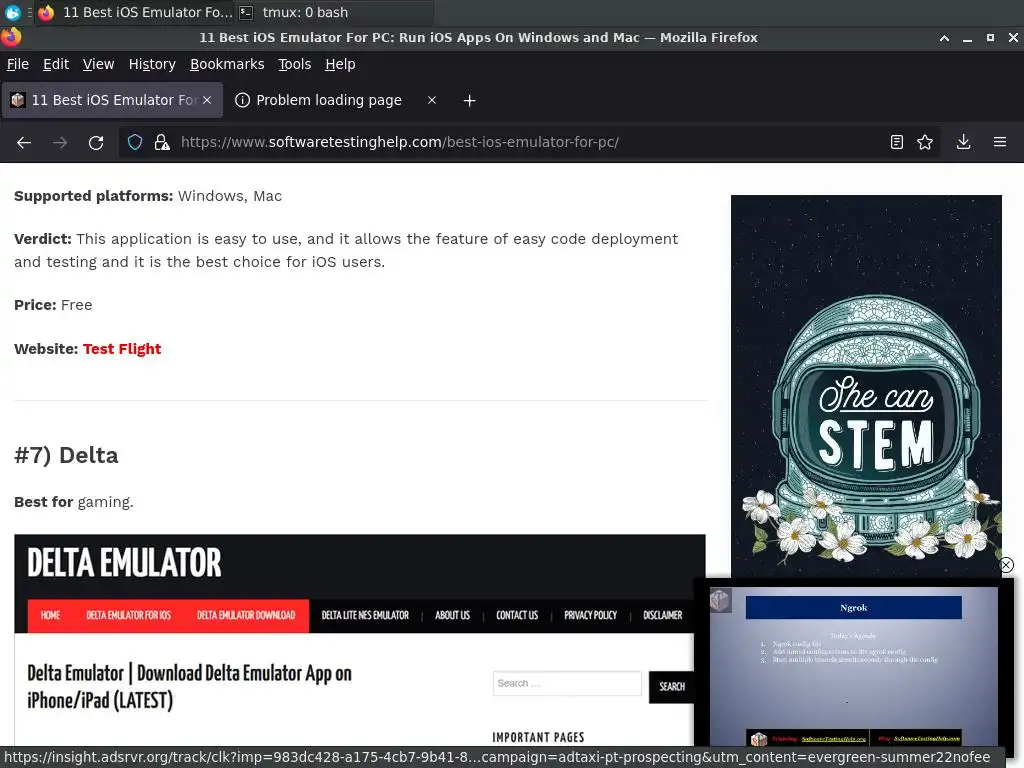Toggle reader view icon in address bar
Viewport: 1024px width, 768px height.
pos(897,142)
